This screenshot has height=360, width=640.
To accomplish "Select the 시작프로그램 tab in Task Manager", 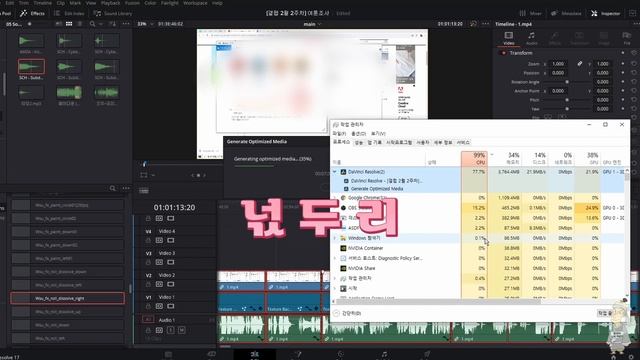I will point(399,142).
